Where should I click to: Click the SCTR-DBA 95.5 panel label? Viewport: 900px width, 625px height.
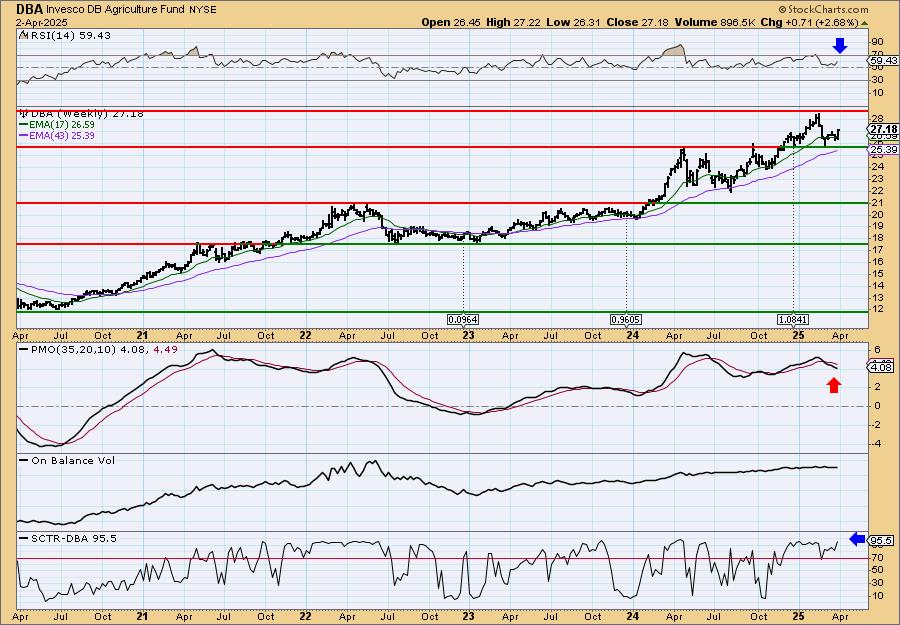72,539
